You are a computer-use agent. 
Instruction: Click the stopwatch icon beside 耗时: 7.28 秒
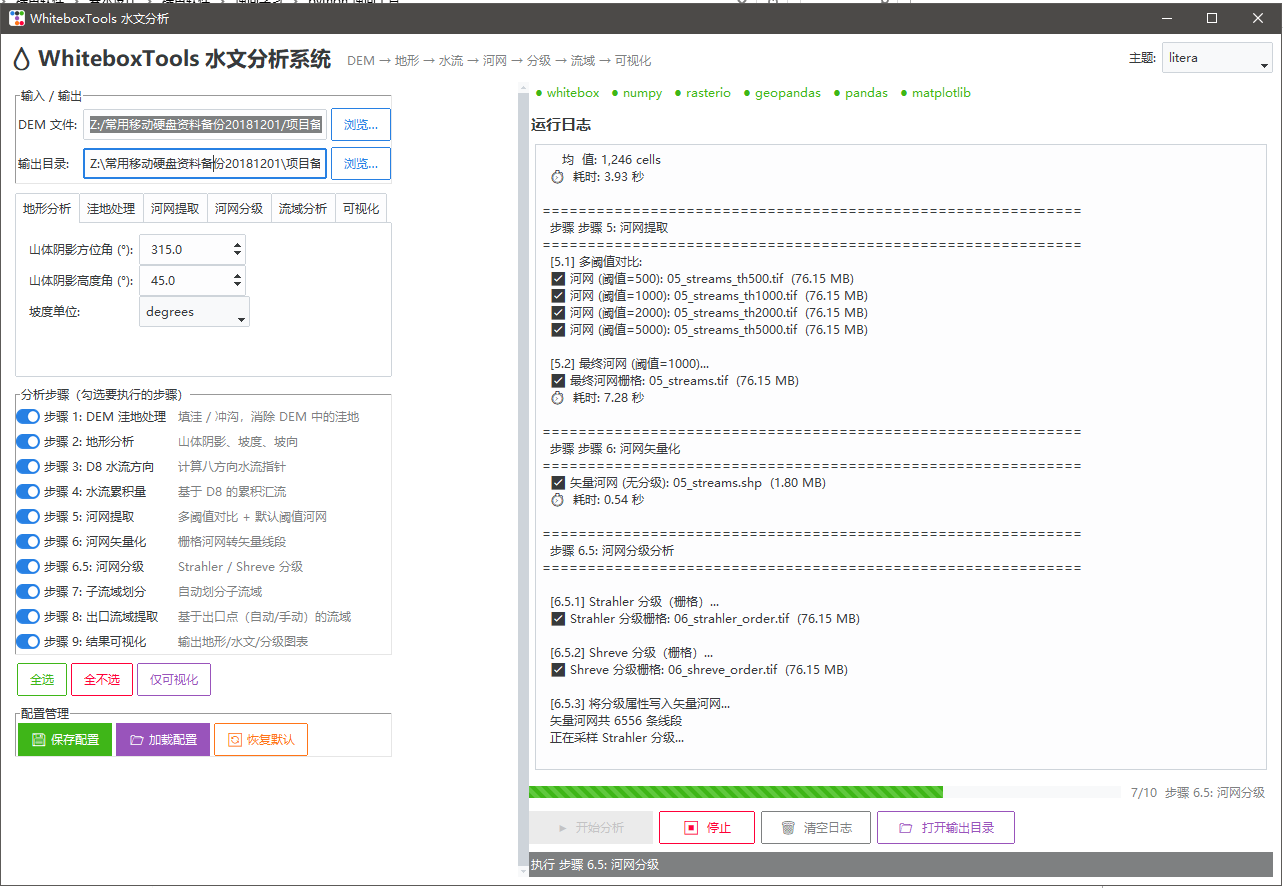(558, 398)
